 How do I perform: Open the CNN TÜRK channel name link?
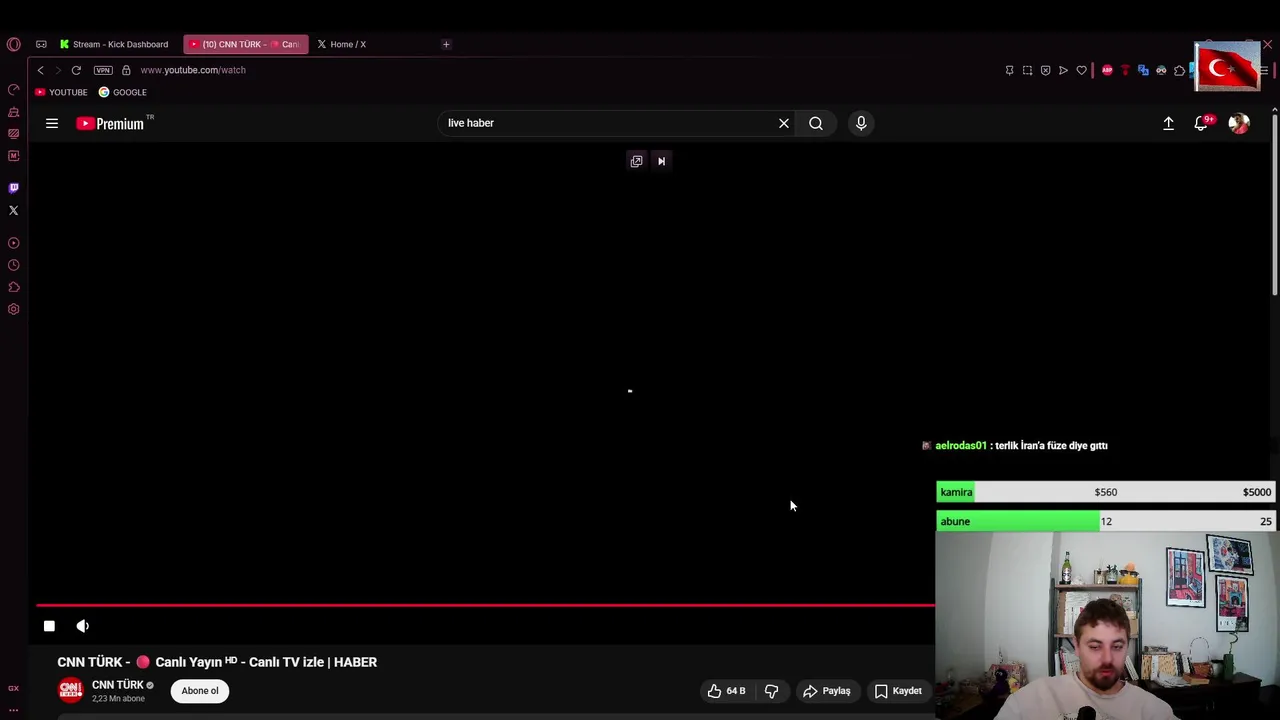118,685
